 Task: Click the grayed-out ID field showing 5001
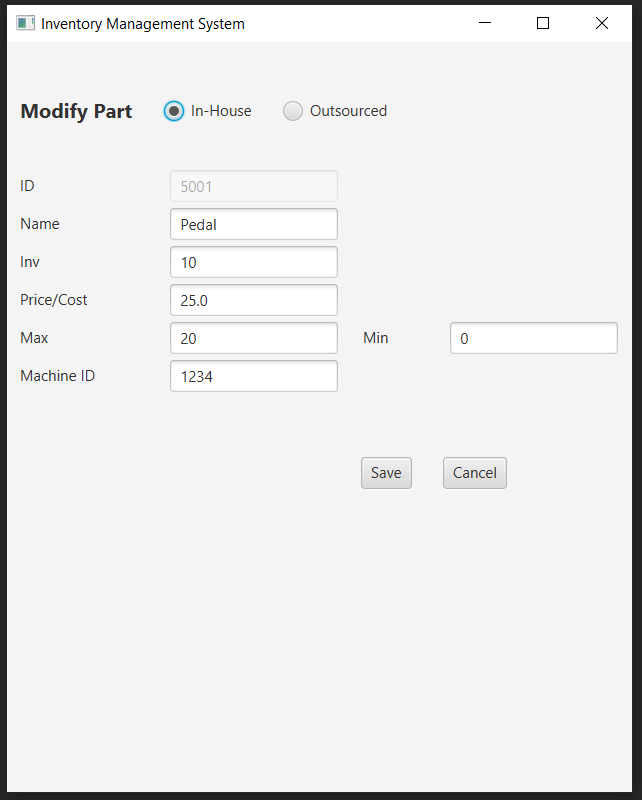253,186
